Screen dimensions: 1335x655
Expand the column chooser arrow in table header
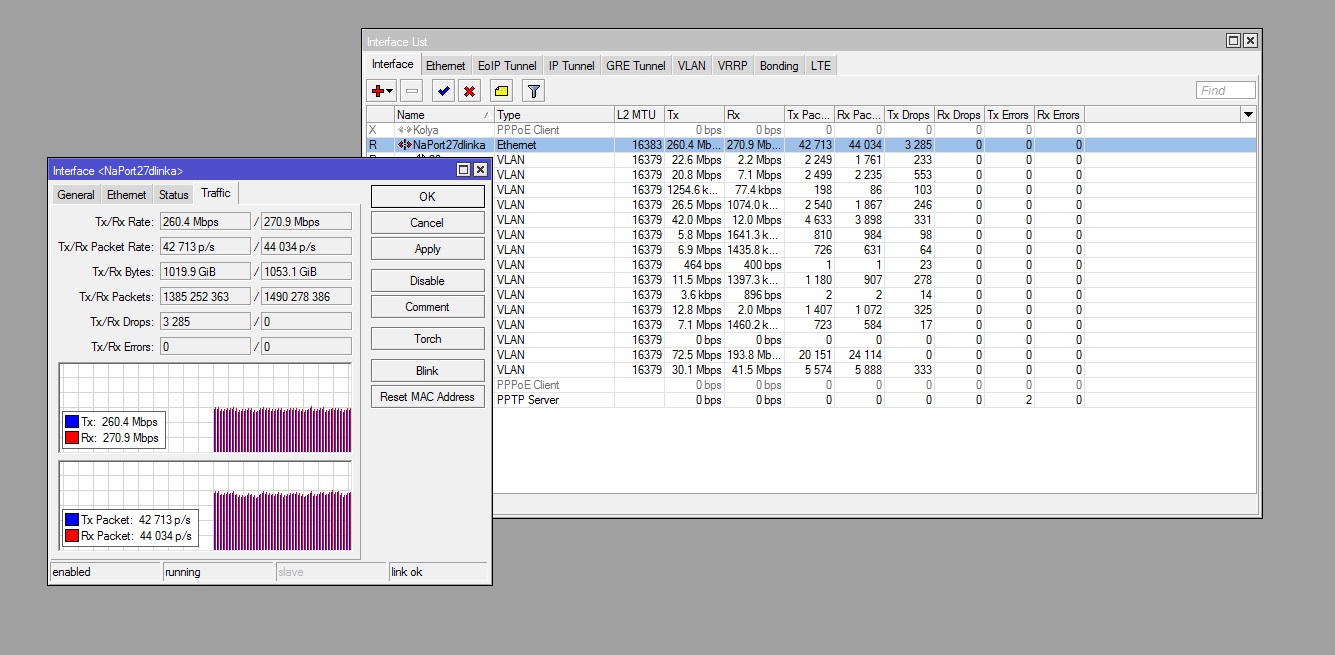[x=1247, y=115]
